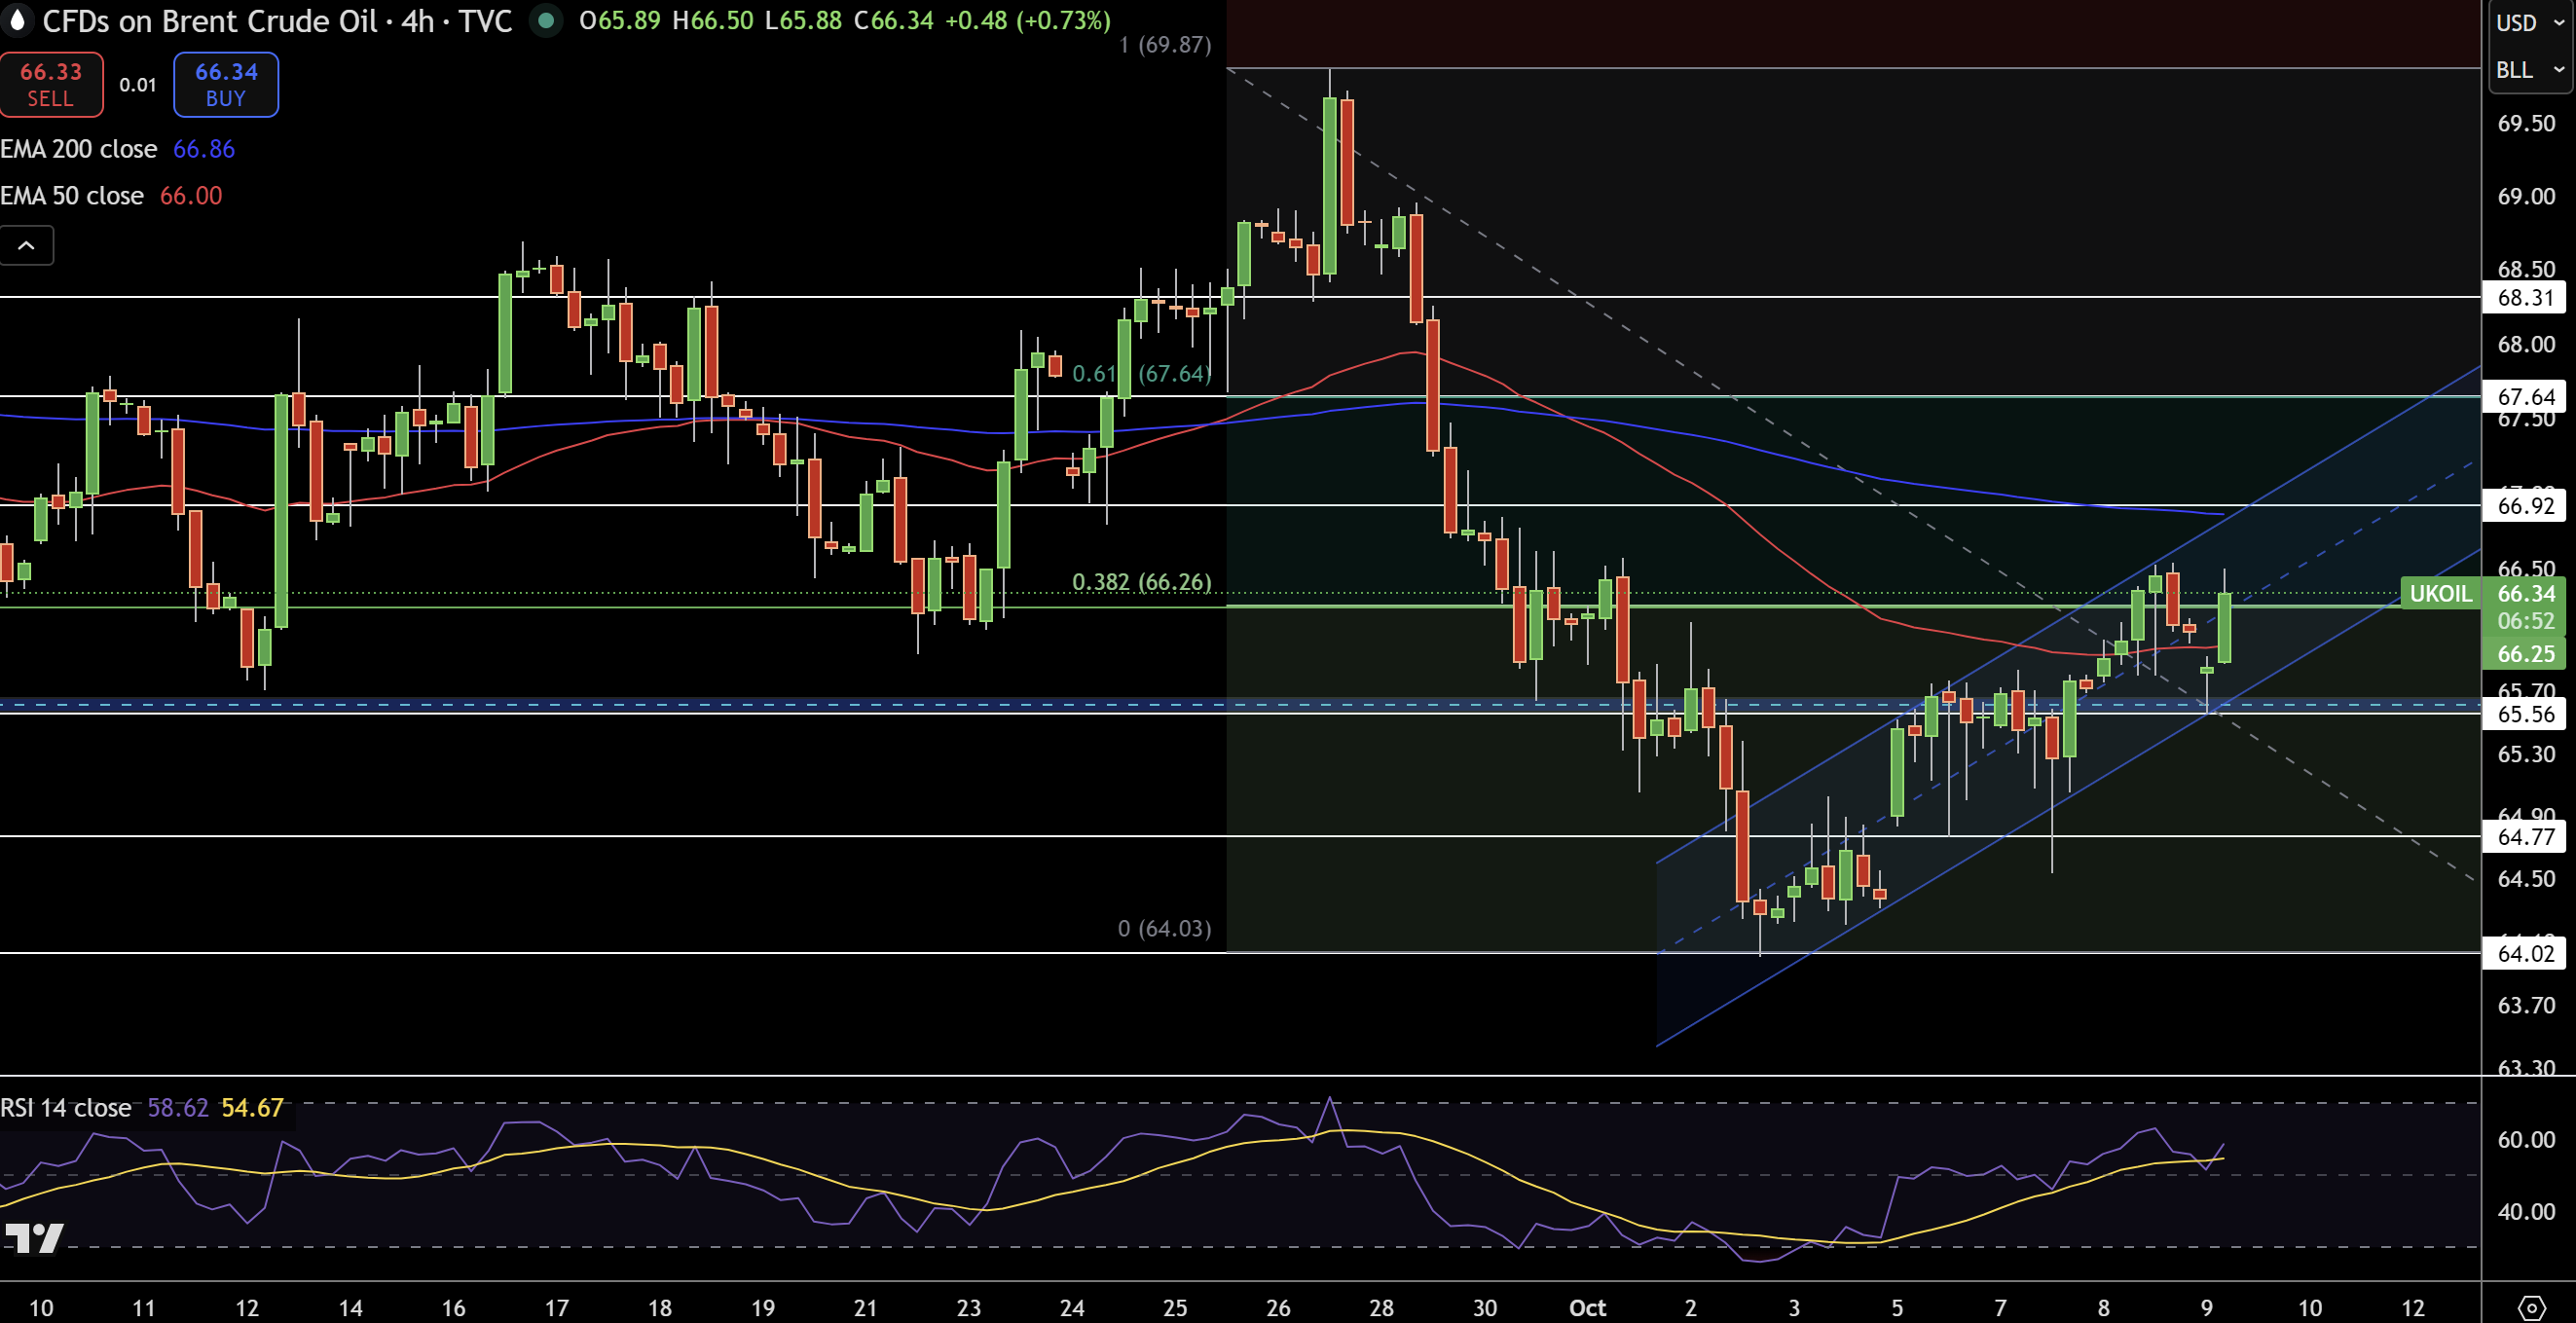The image size is (2576, 1323).
Task: Collapse the indicator legend chevron
Action: (27, 245)
